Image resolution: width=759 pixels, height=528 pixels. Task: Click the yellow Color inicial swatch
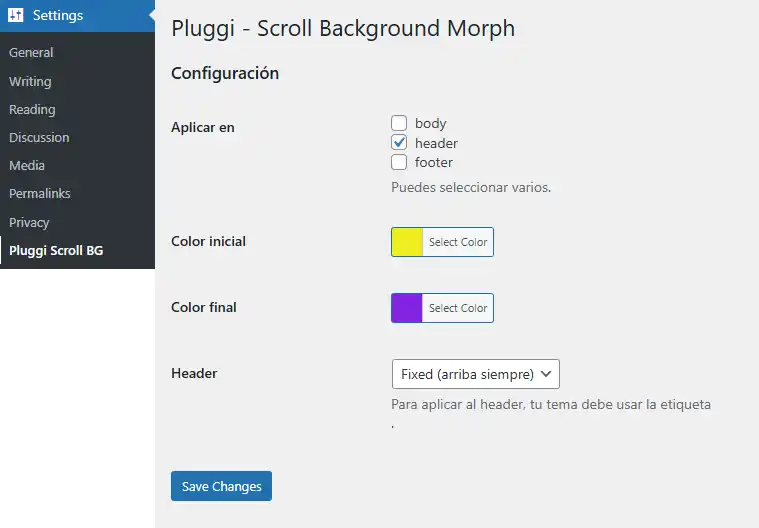[407, 242]
